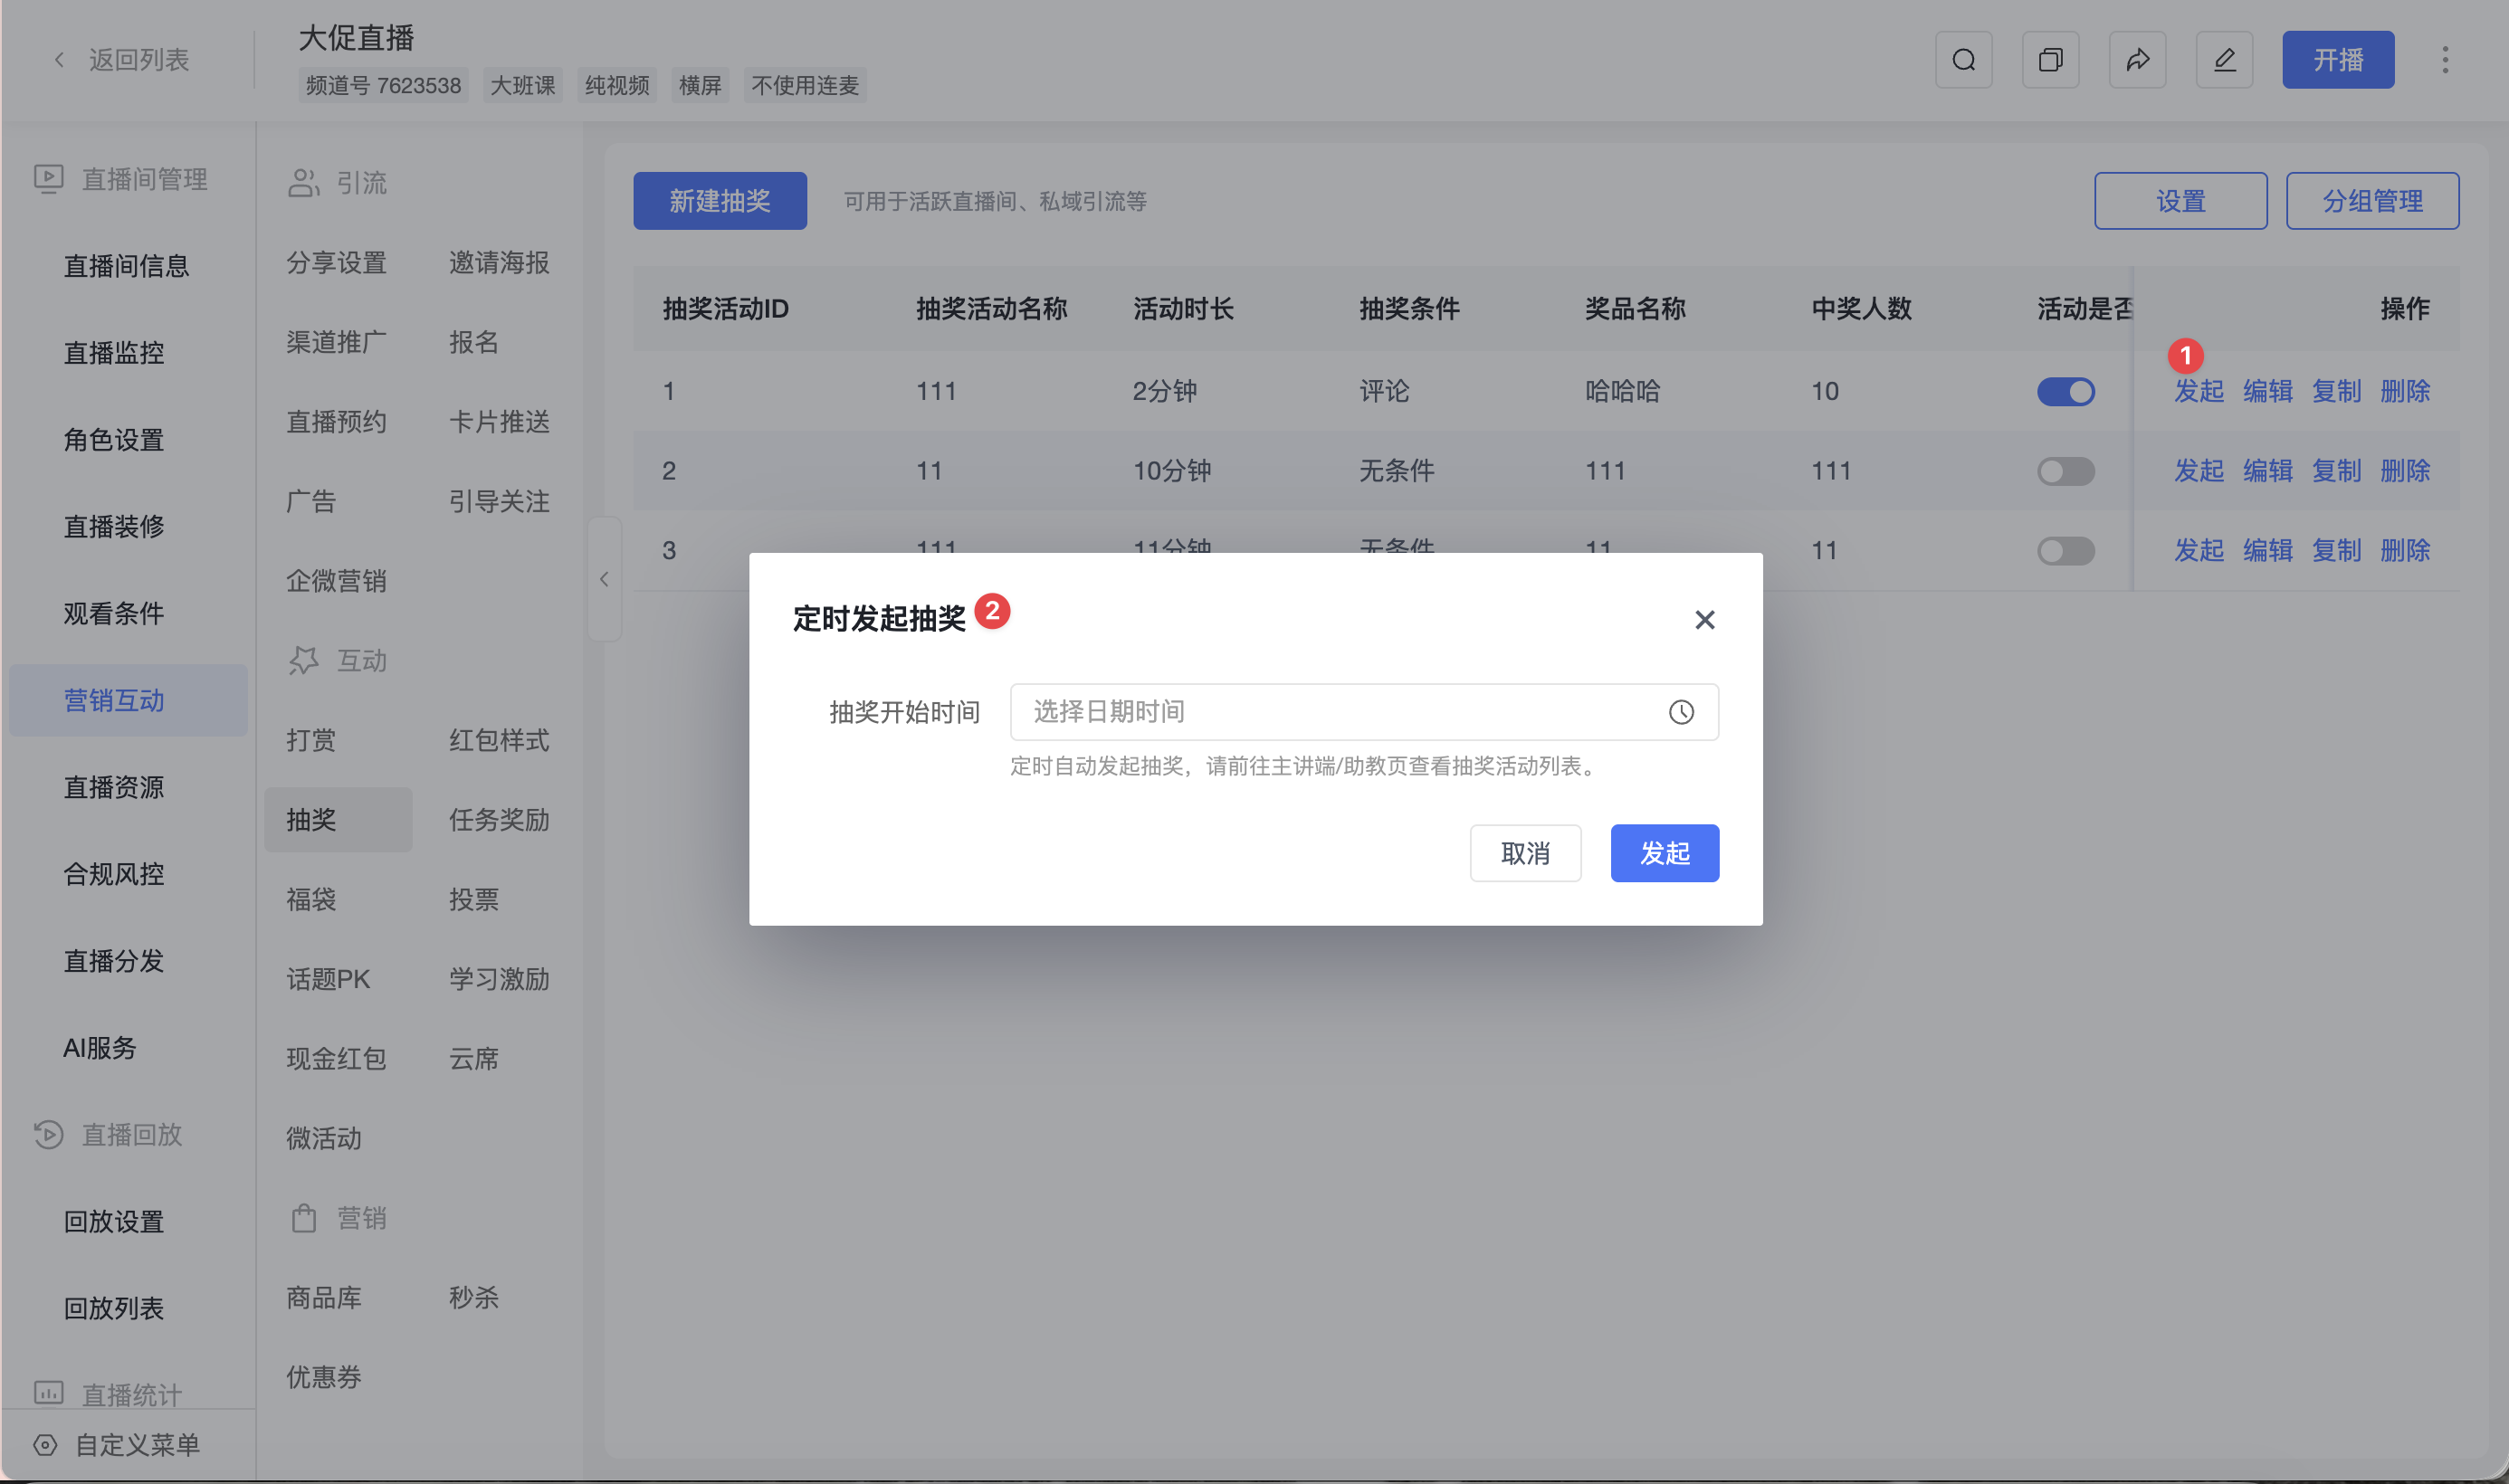Open 现金红包 submenu item
Viewport: 2509px width, 1484px height.
click(x=337, y=1059)
